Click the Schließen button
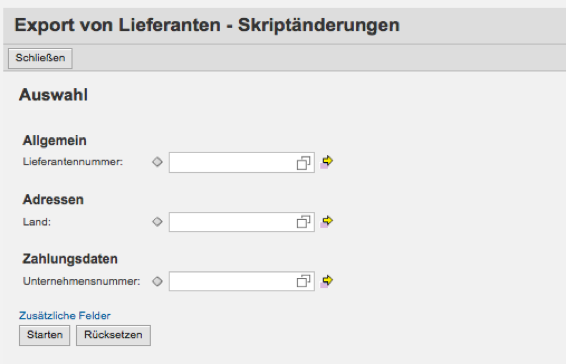Image resolution: width=566 pixels, height=364 pixels. tap(40, 58)
